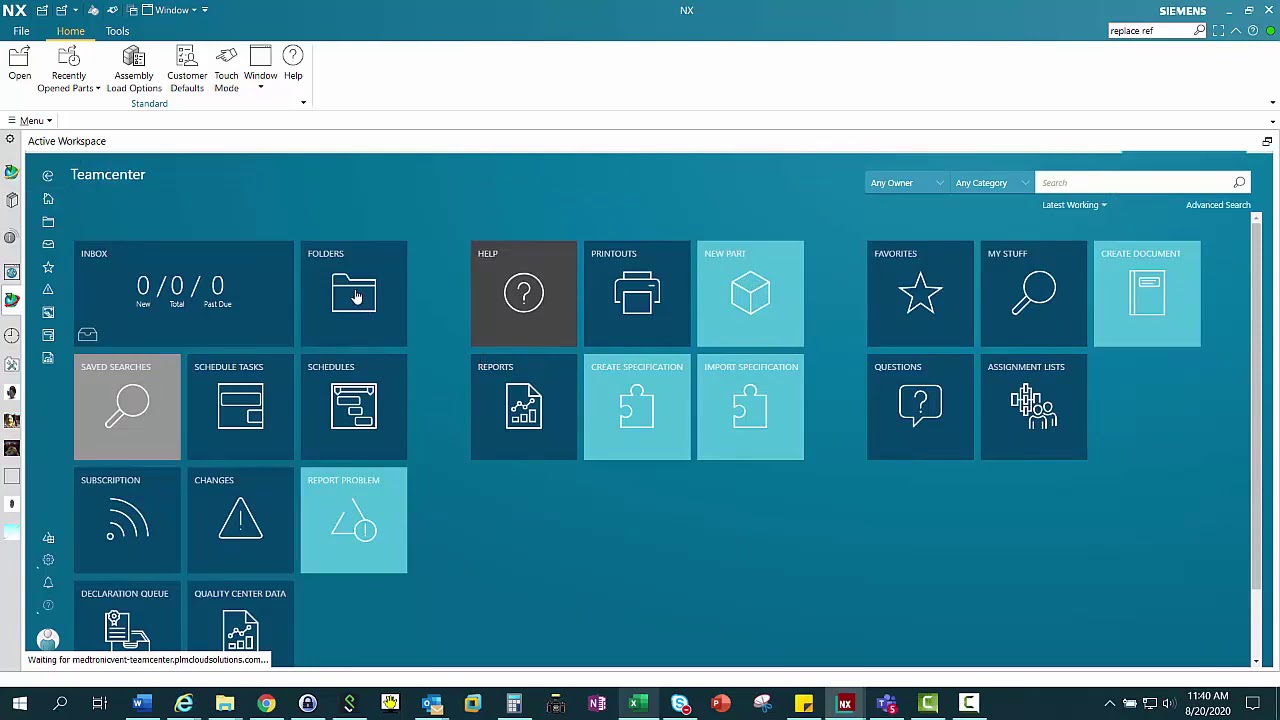Open the Schedule Tasks tile
The height and width of the screenshot is (720, 1280).
[241, 407]
